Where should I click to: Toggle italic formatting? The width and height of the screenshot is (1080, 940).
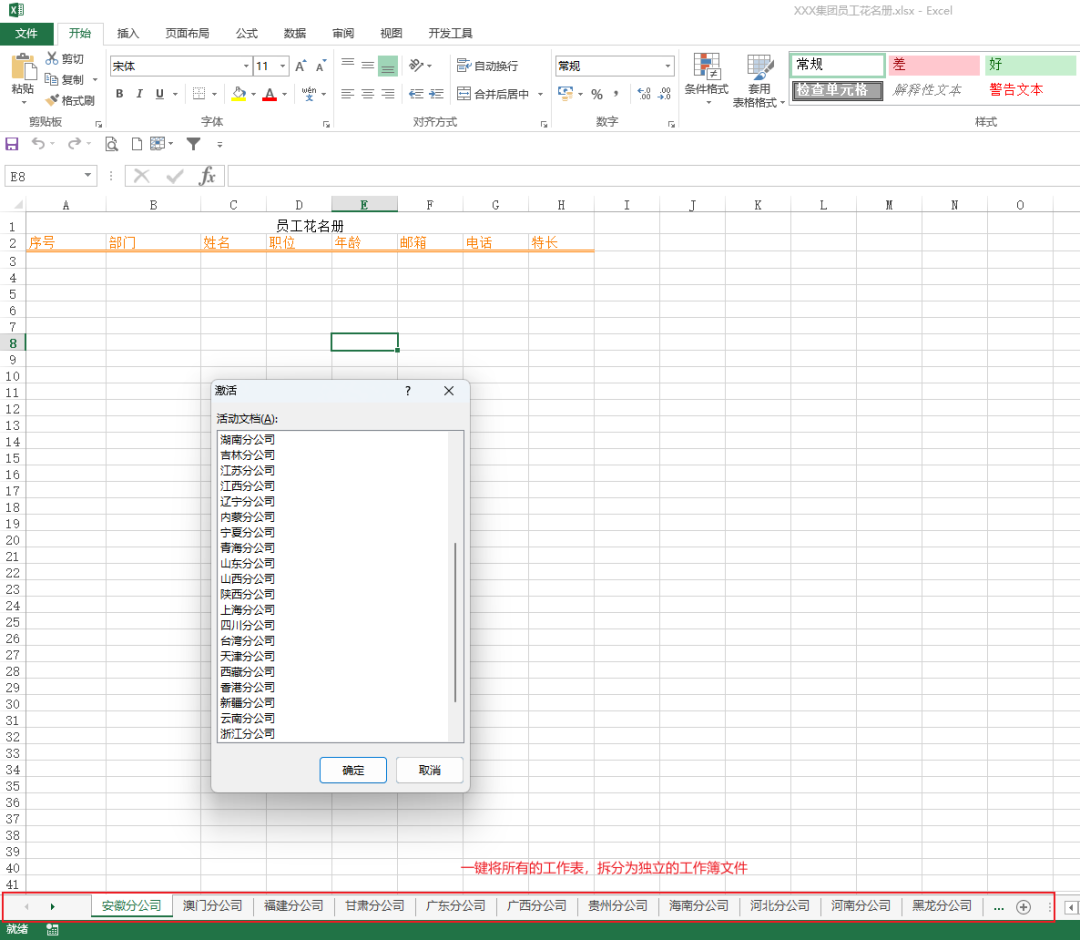click(x=140, y=94)
